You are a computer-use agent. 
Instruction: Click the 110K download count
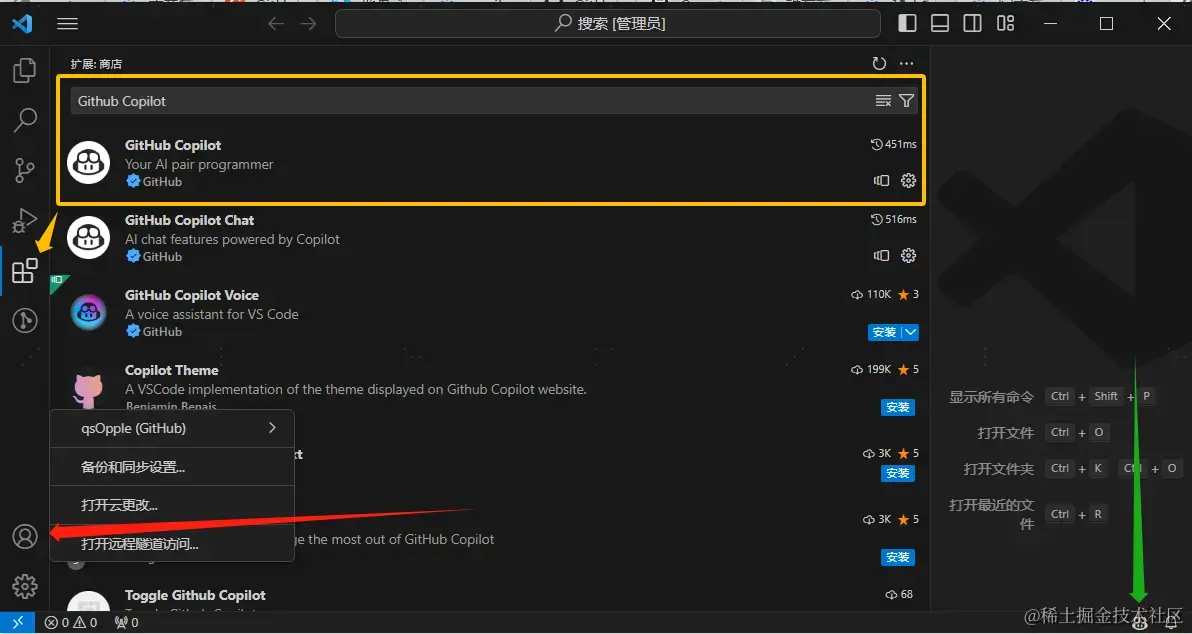pos(871,294)
